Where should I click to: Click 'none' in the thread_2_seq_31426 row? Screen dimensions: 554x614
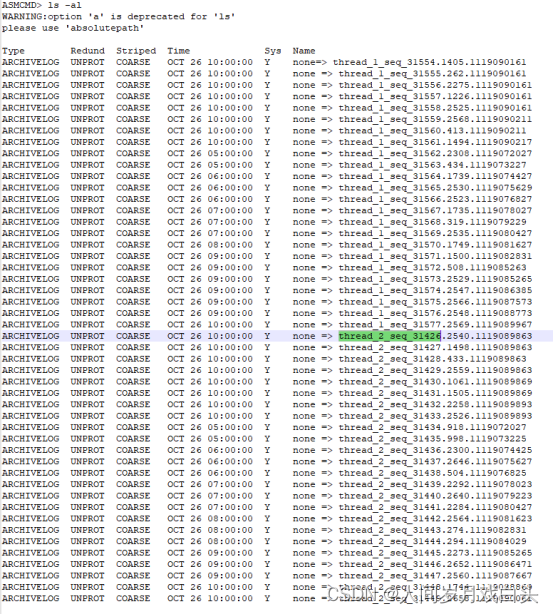pyautogui.click(x=304, y=336)
